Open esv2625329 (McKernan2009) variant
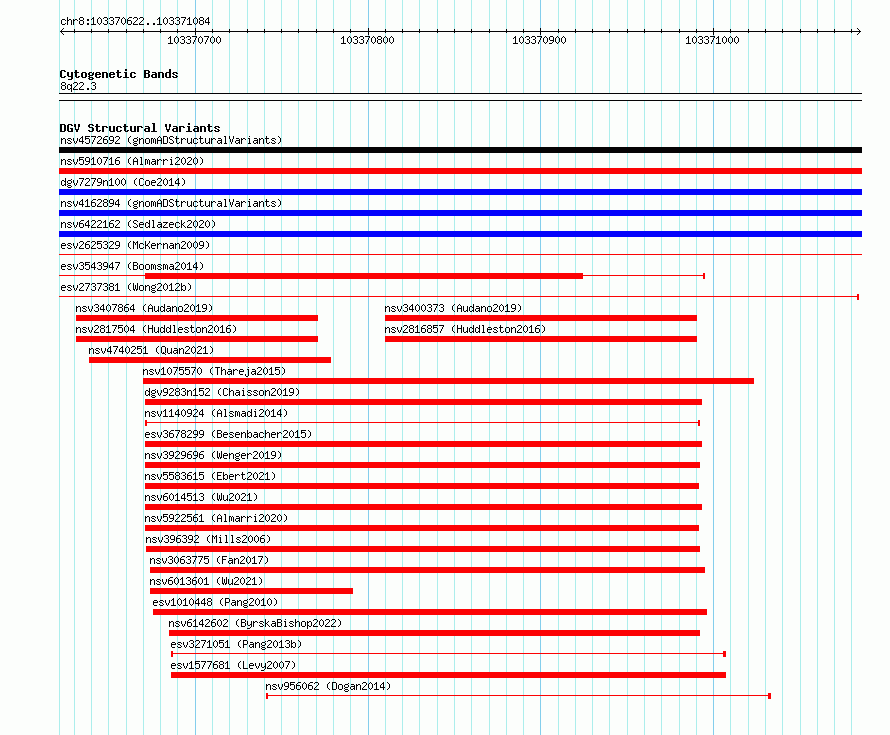 tap(135, 245)
